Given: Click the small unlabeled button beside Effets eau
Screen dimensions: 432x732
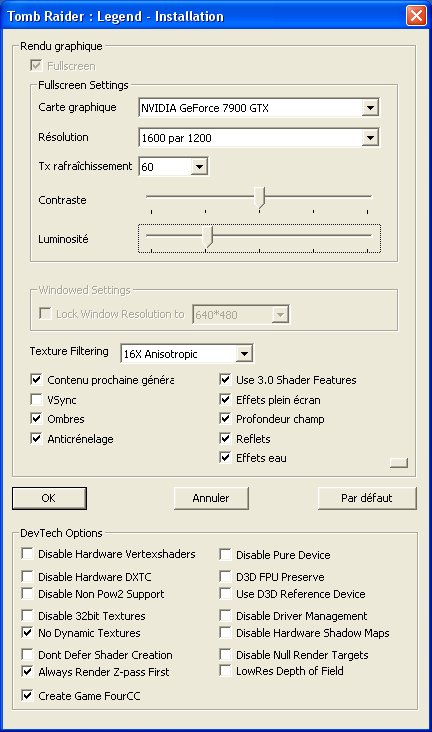Looking at the screenshot, I should pos(398,462).
